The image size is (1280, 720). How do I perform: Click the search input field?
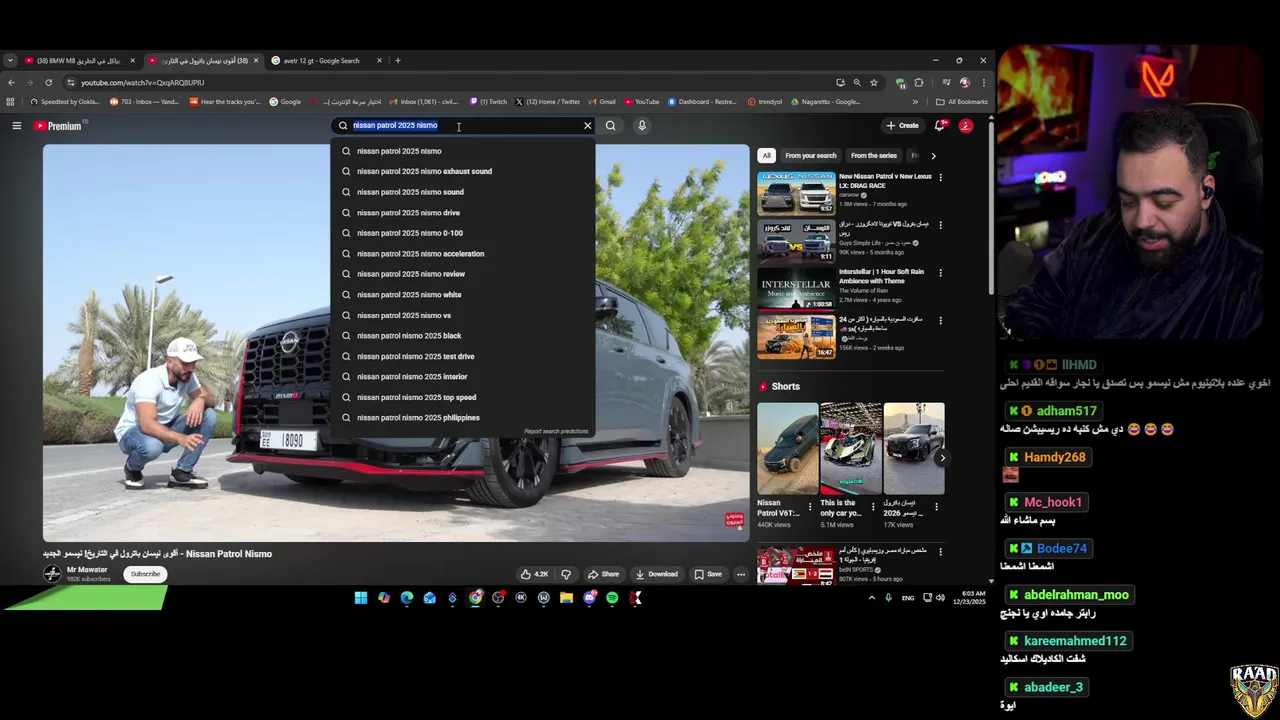pyautogui.click(x=465, y=126)
